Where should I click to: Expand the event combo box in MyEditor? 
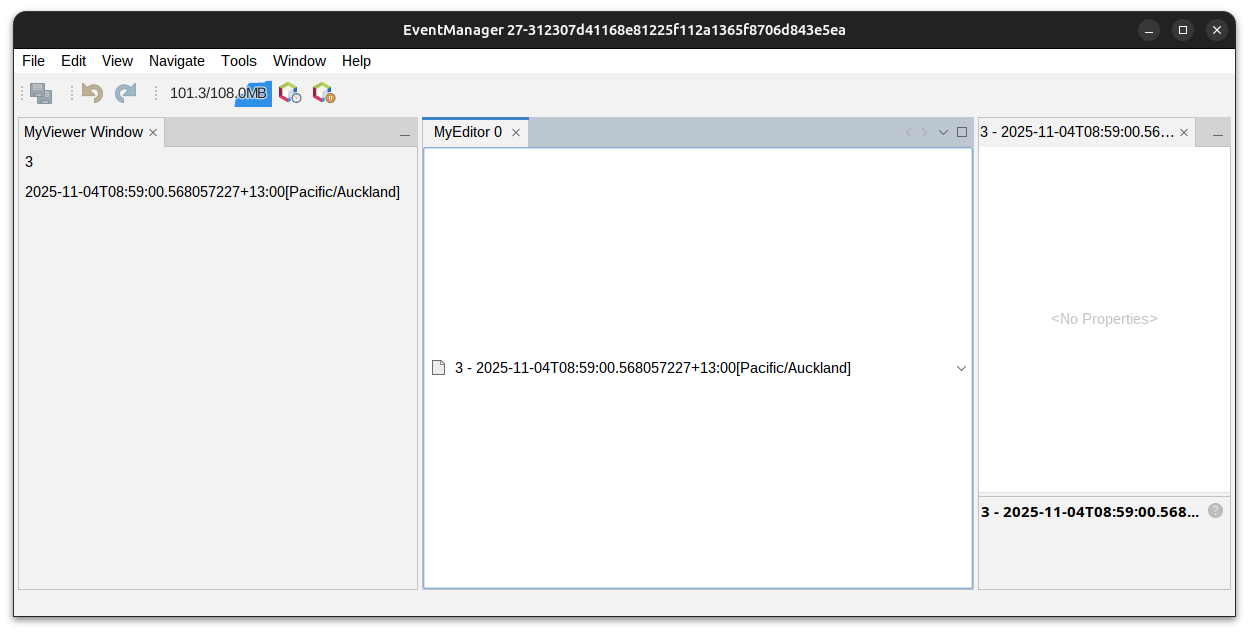tap(961, 368)
